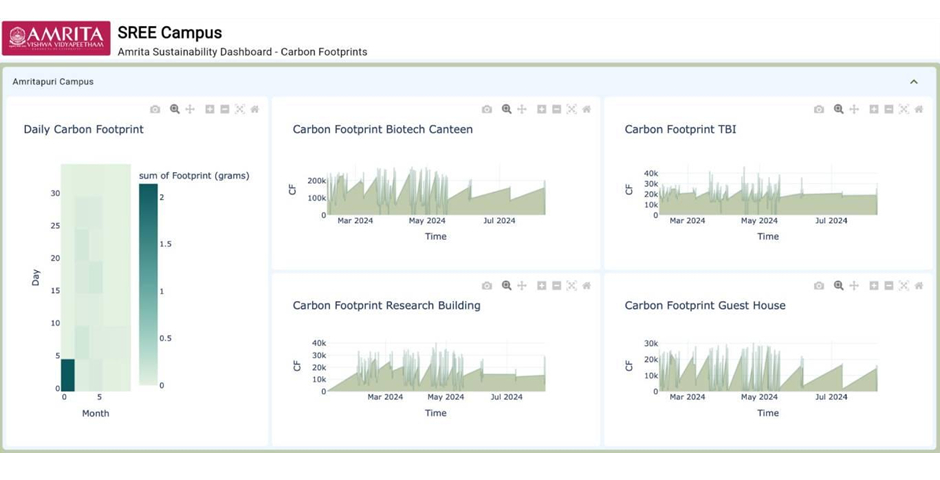Viewport: 940px width, 480px height.
Task: Reset axes on the TBI chart
Action: coord(919,109)
